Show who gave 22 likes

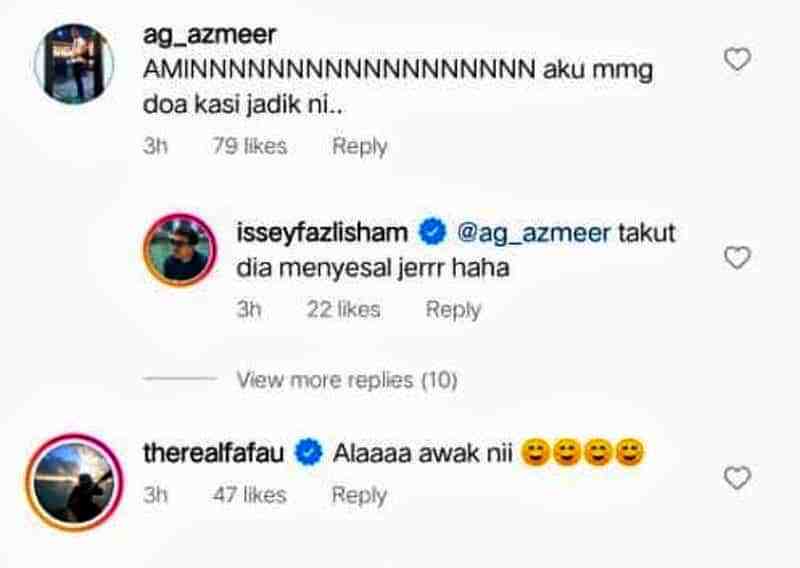pos(343,310)
